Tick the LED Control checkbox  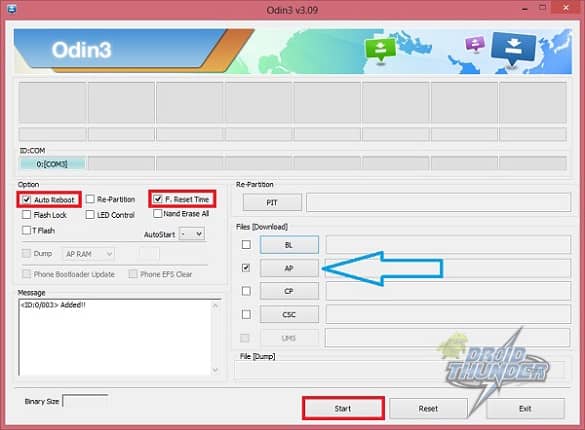(x=90, y=215)
